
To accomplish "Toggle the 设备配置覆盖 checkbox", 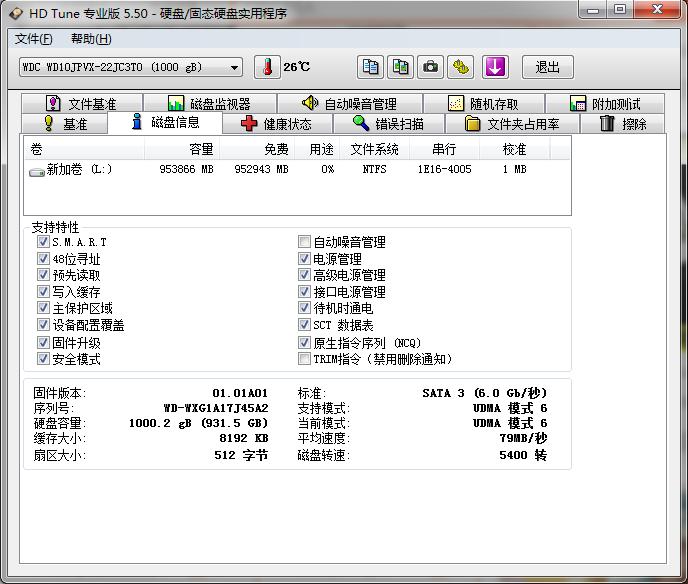I will [43, 325].
